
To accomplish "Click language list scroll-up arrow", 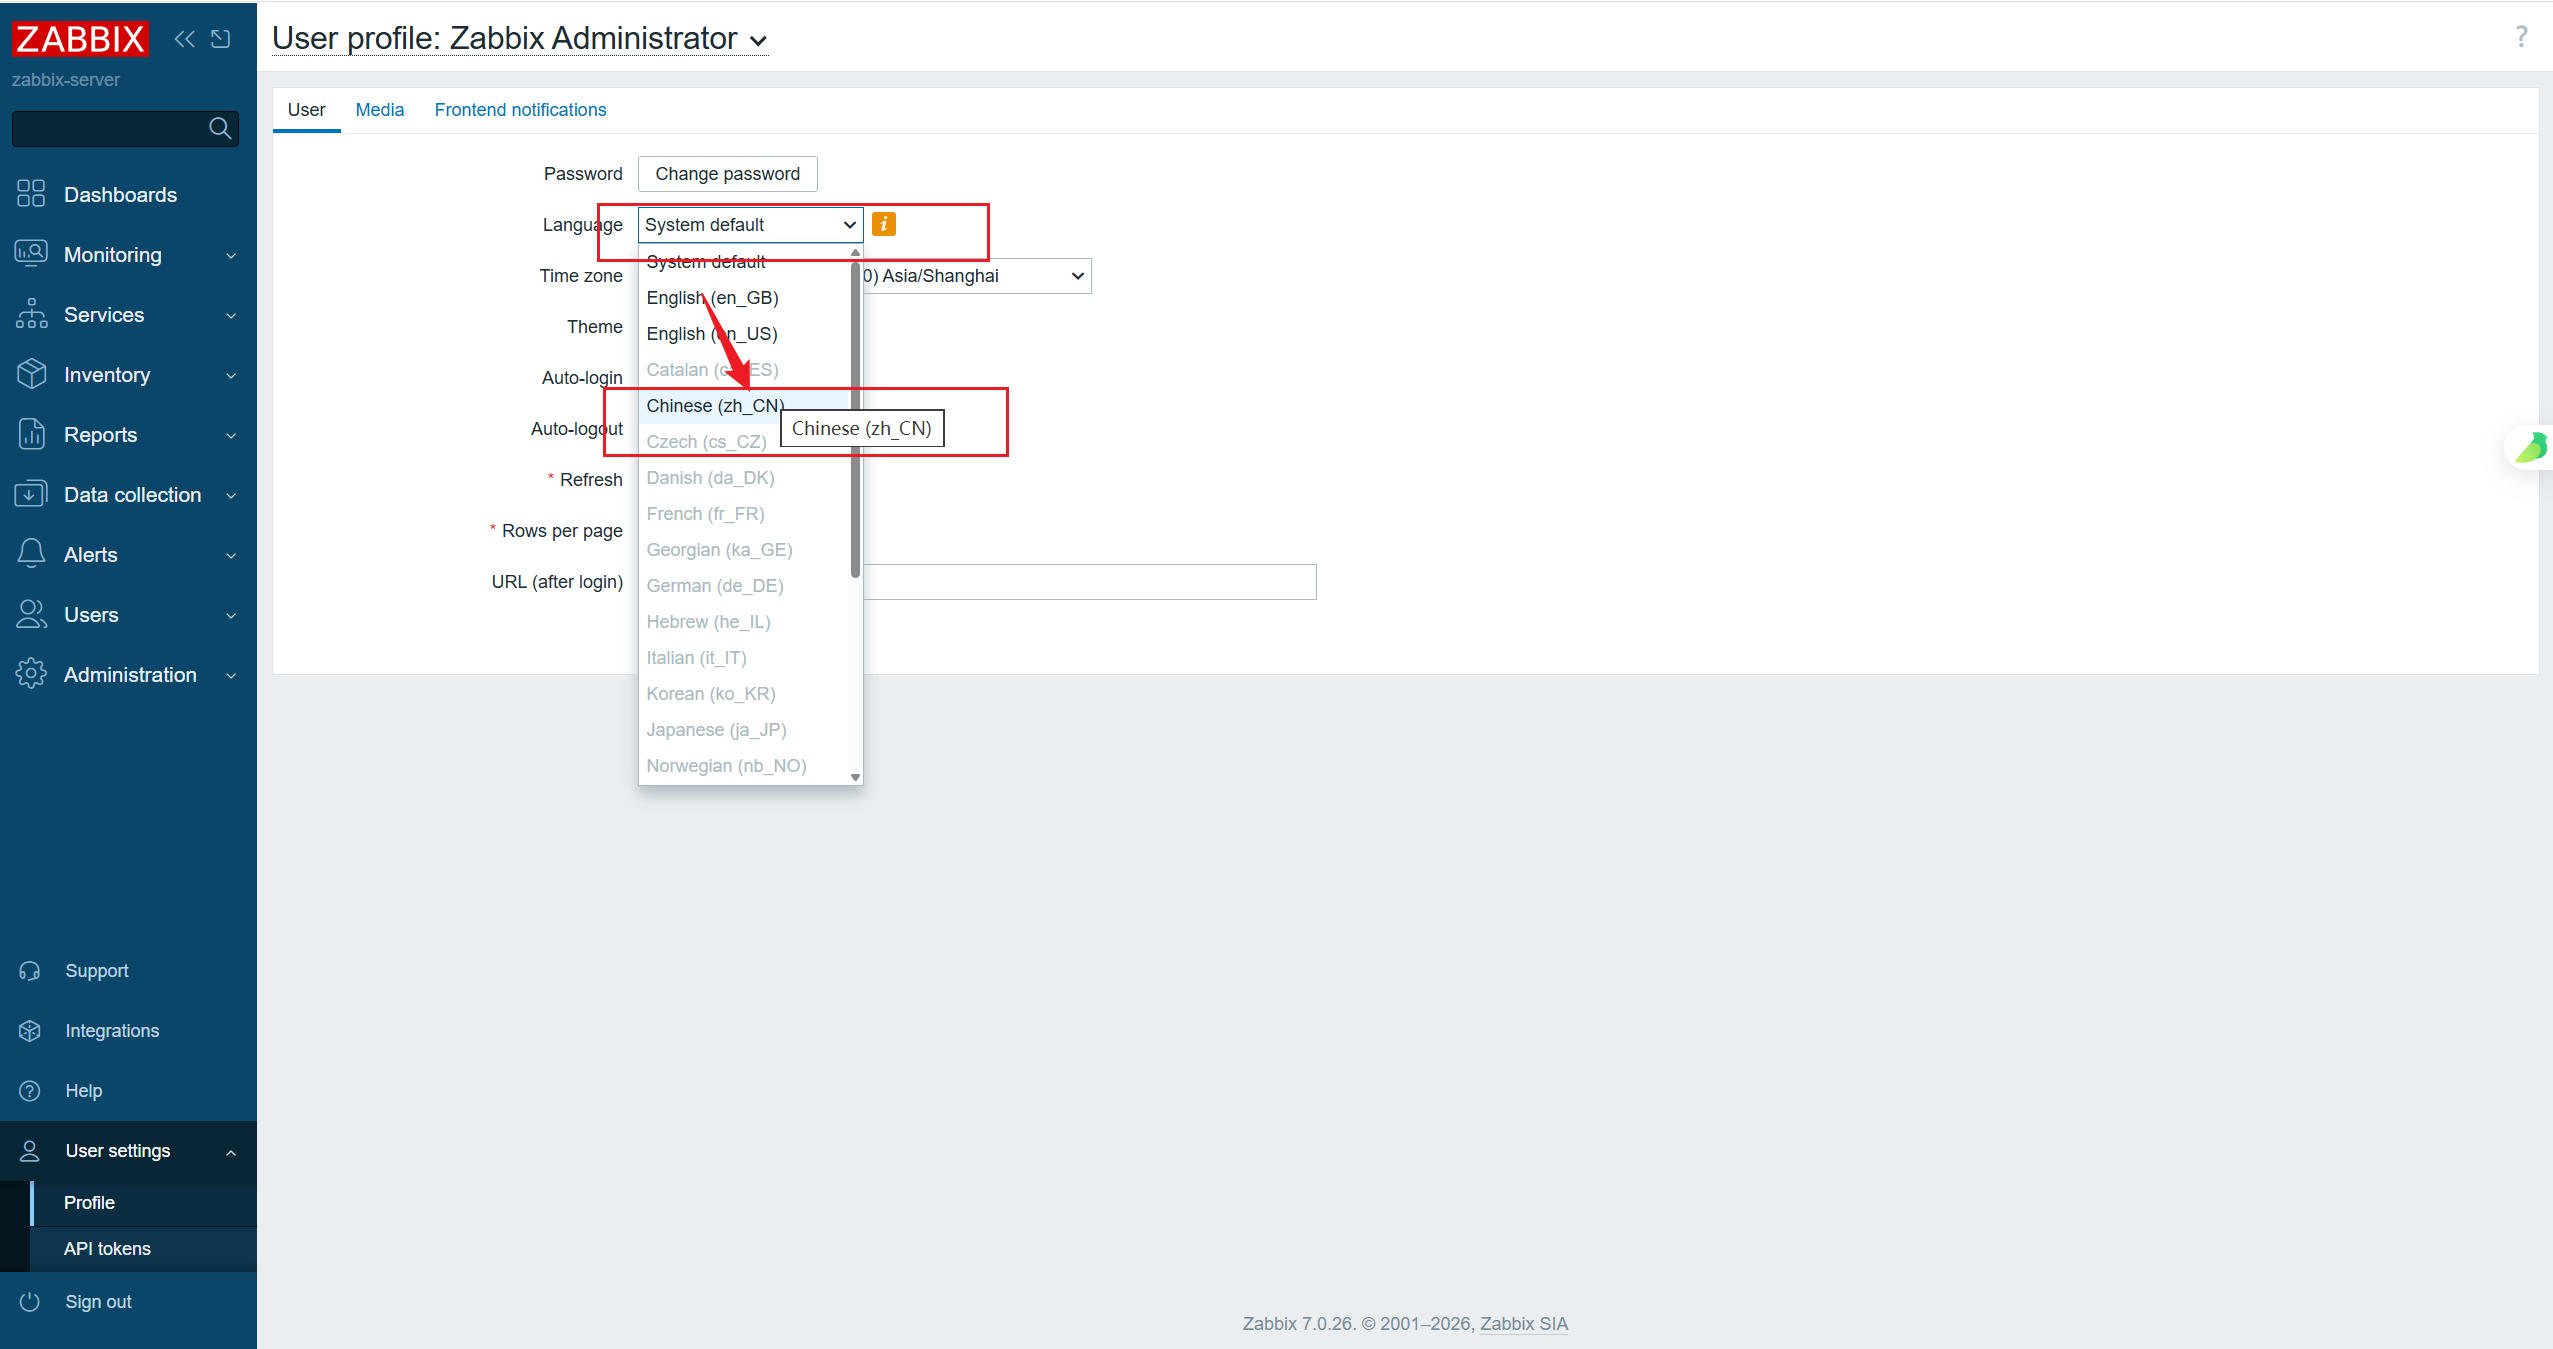I will coord(855,253).
